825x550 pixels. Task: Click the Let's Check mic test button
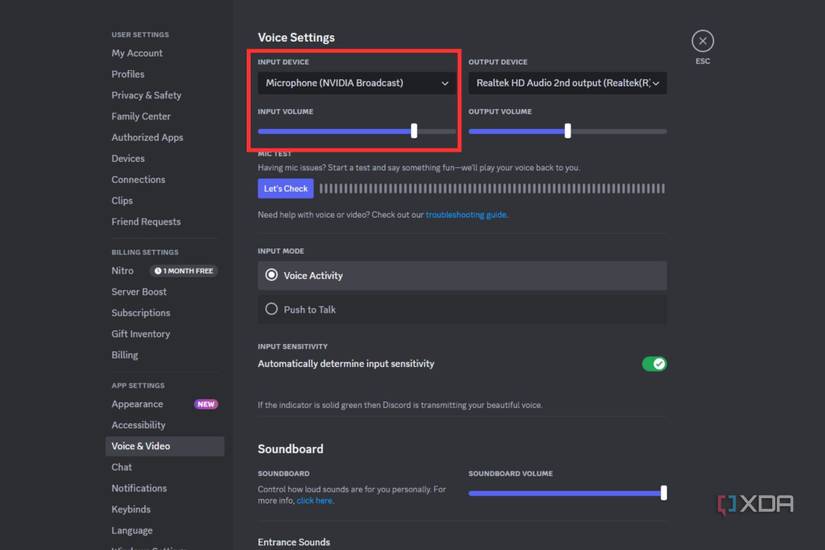tap(286, 188)
